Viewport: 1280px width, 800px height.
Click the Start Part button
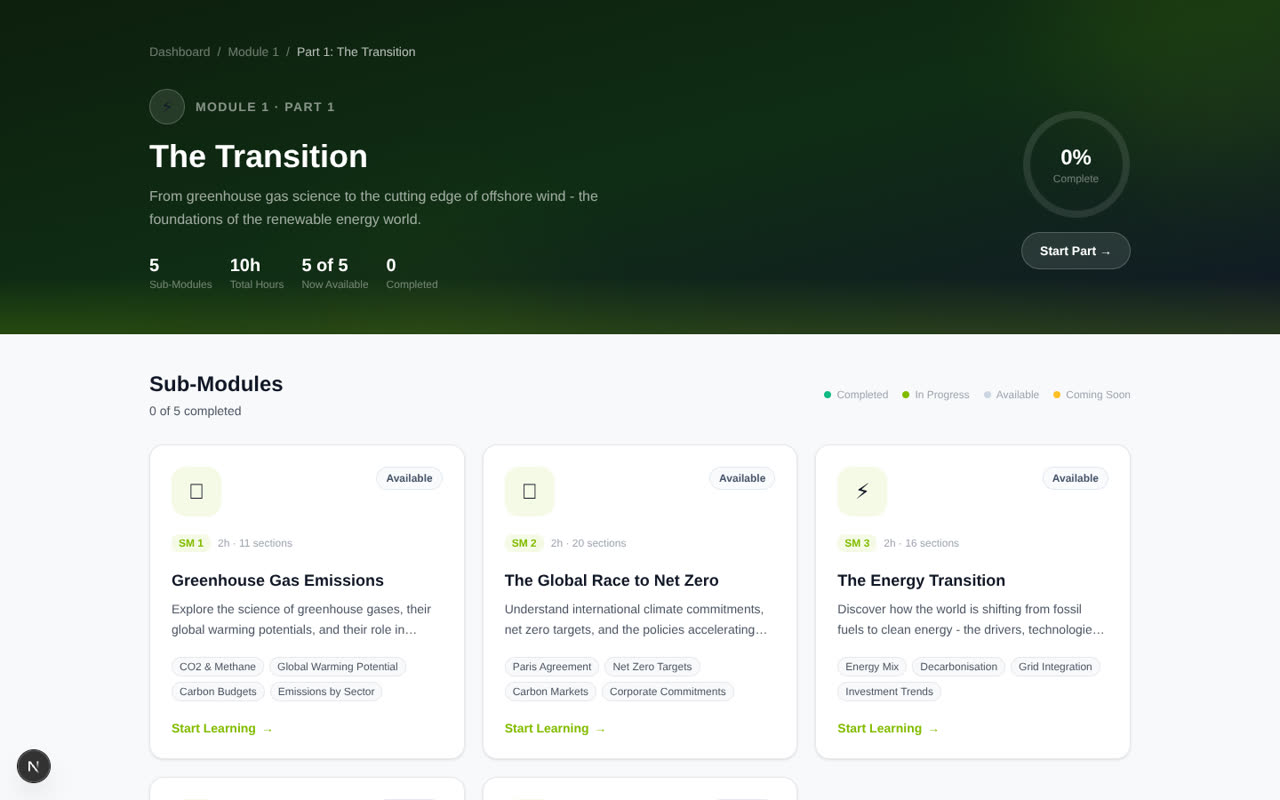[x=1076, y=251]
